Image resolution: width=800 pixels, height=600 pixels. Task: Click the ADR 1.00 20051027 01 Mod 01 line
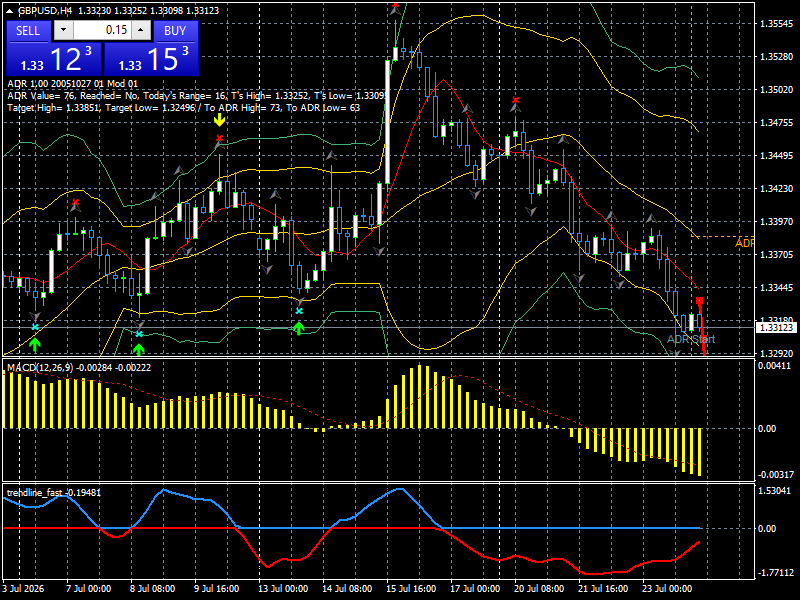coord(72,83)
